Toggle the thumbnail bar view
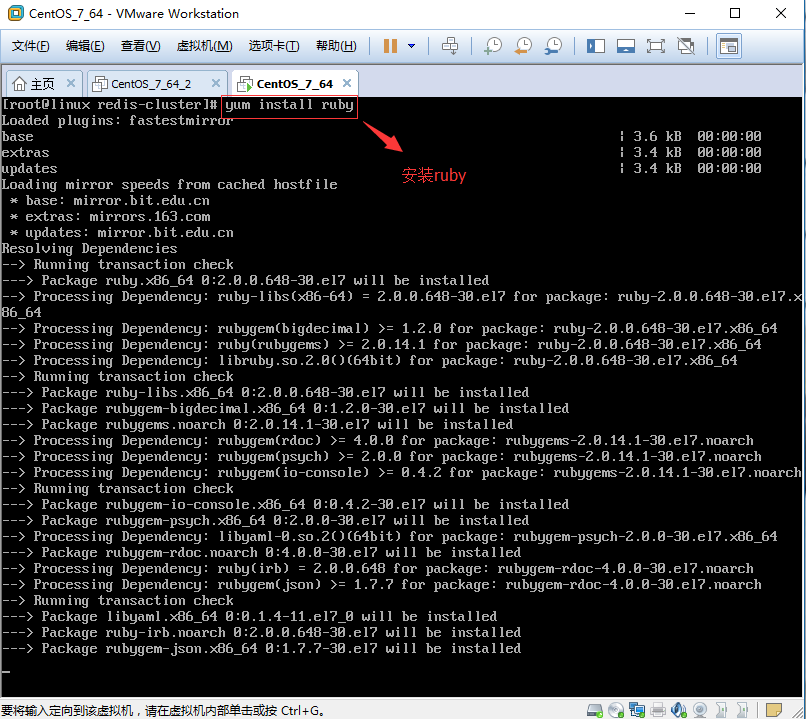Image resolution: width=806 pixels, height=719 pixels. (x=626, y=46)
